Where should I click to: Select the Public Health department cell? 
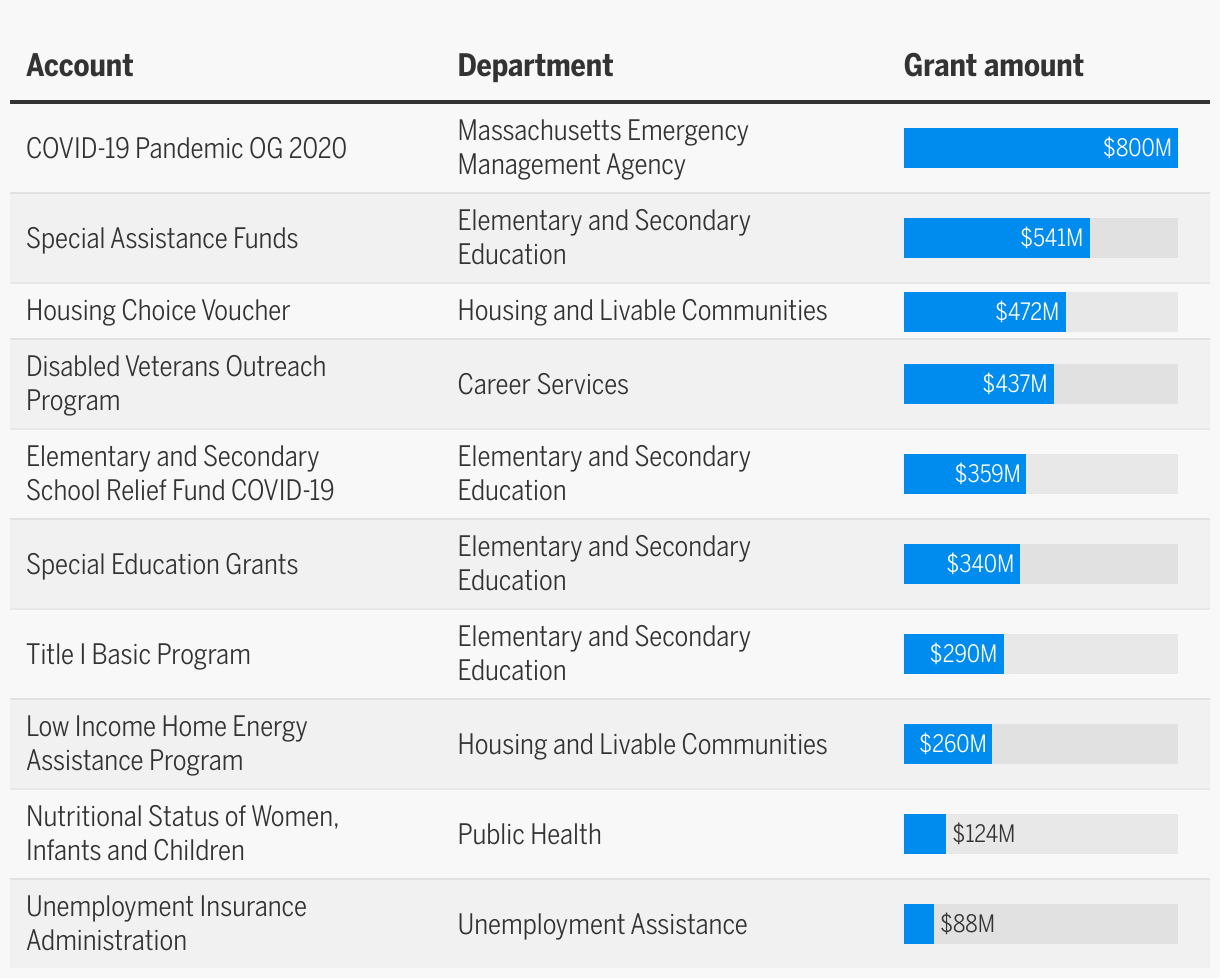point(529,835)
